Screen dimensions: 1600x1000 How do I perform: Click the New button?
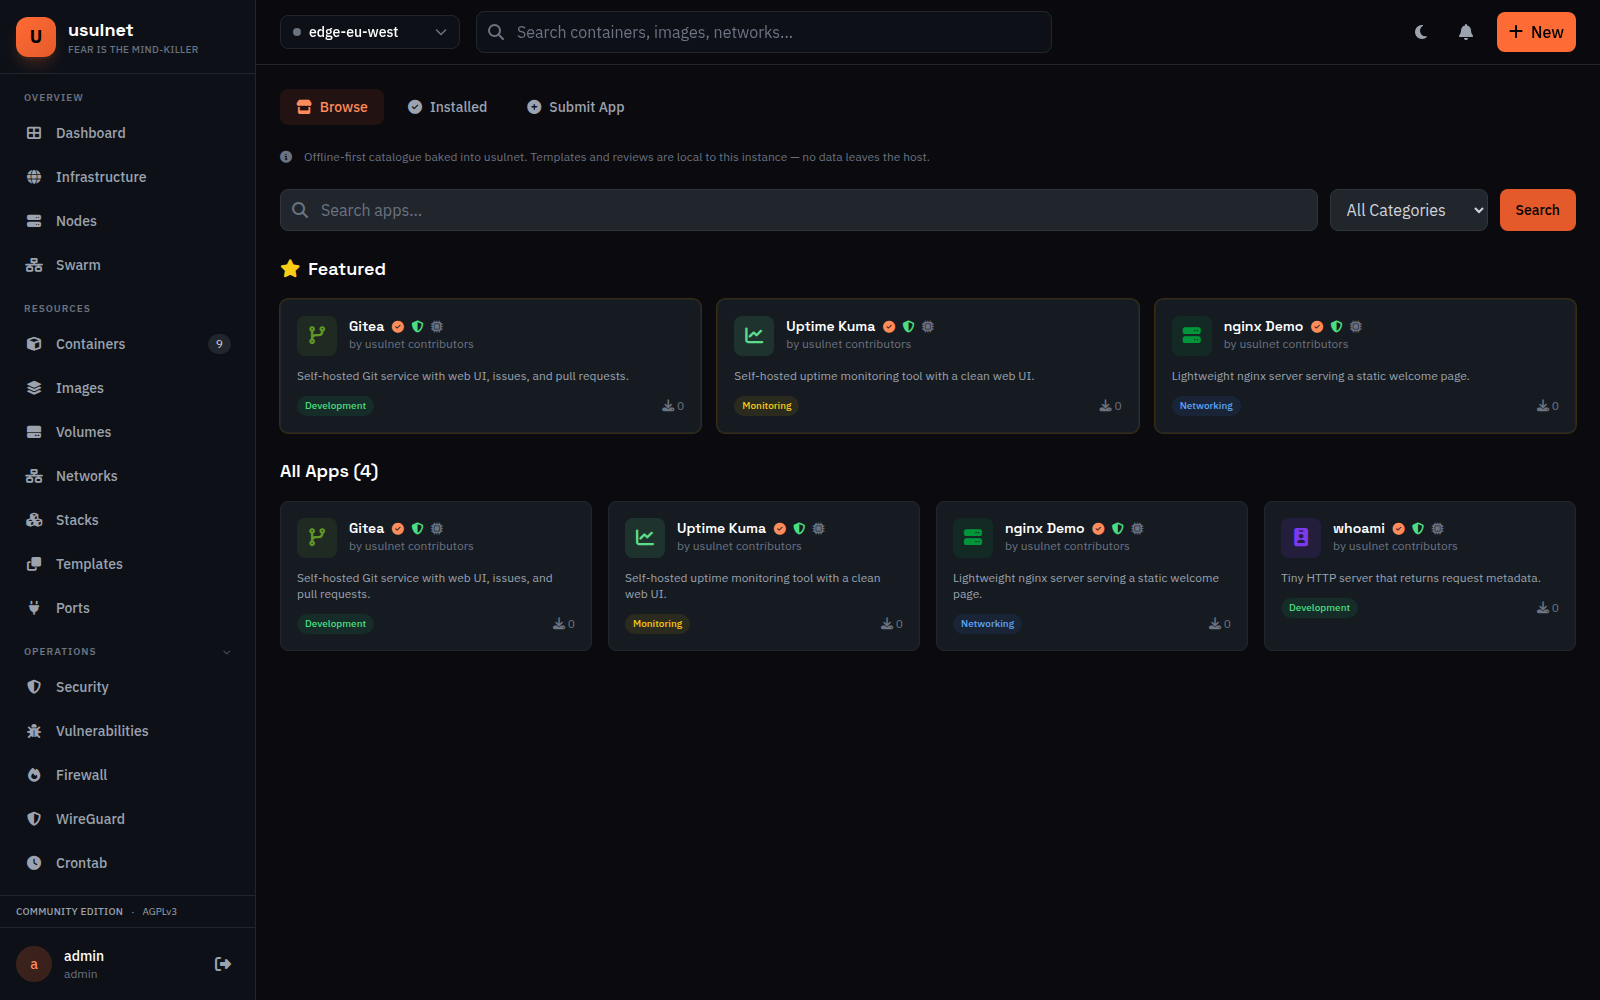[x=1536, y=32]
